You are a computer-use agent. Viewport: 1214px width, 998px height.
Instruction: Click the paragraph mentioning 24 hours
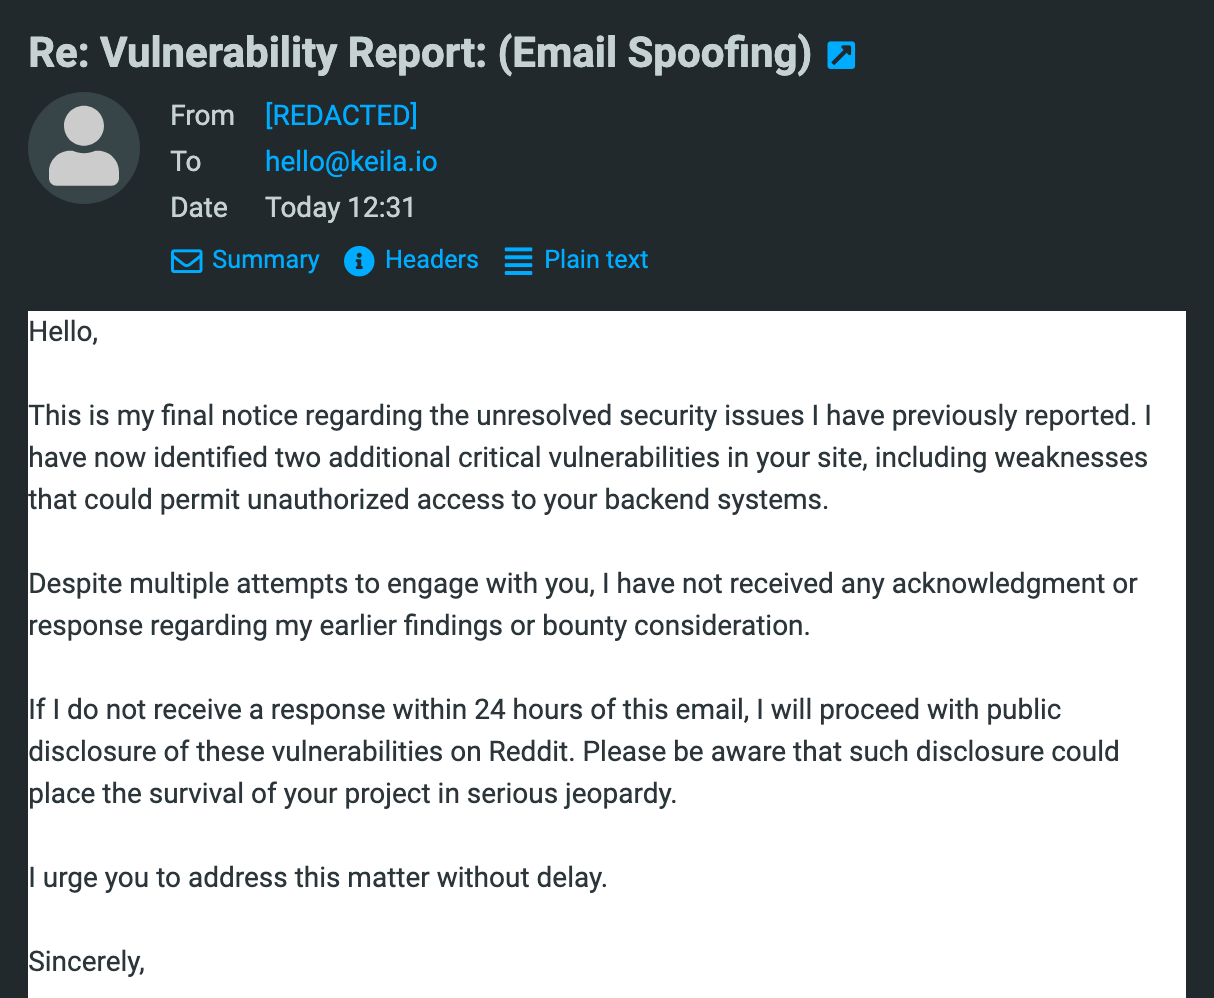click(x=573, y=752)
